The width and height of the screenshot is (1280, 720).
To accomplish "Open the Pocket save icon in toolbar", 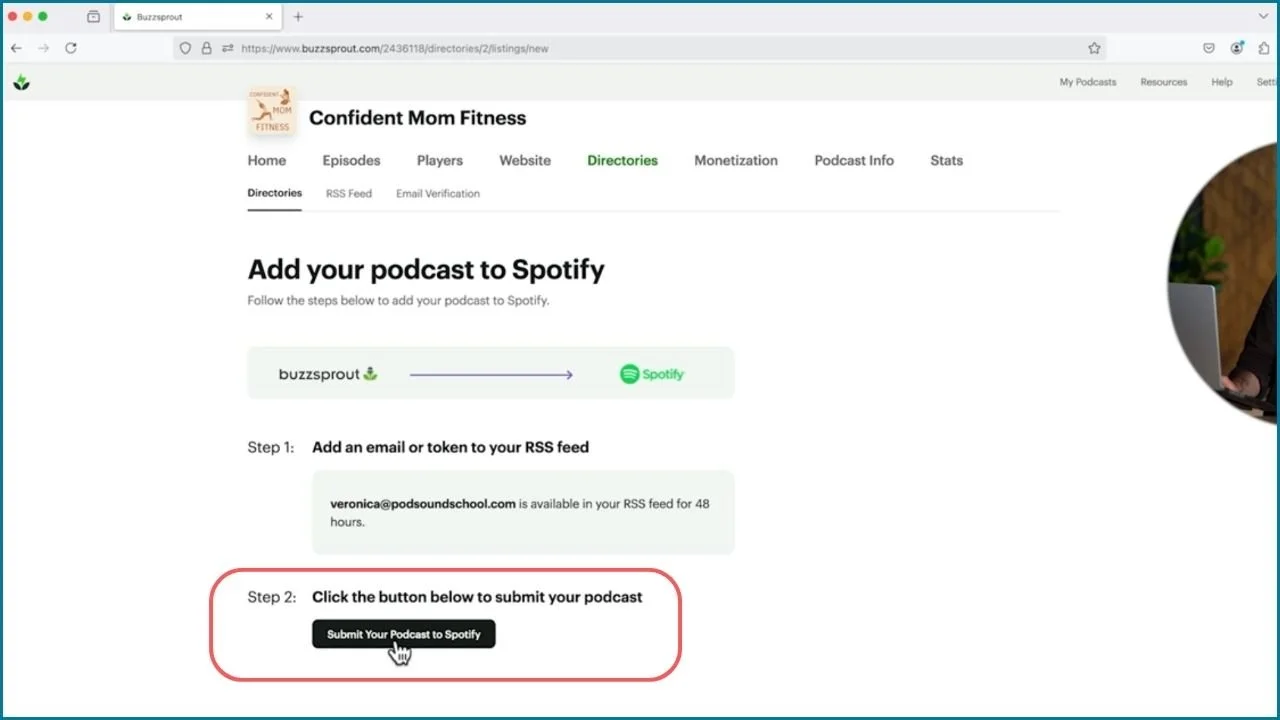I will (1209, 48).
